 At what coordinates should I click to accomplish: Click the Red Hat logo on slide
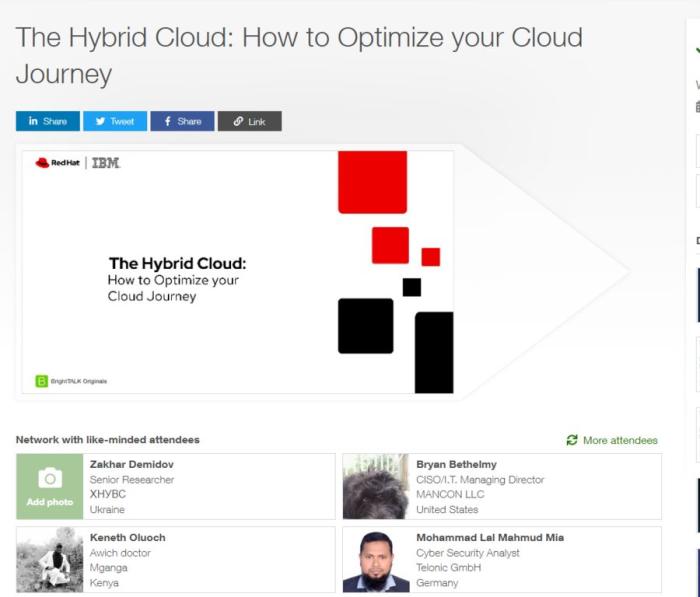pyautogui.click(x=58, y=163)
